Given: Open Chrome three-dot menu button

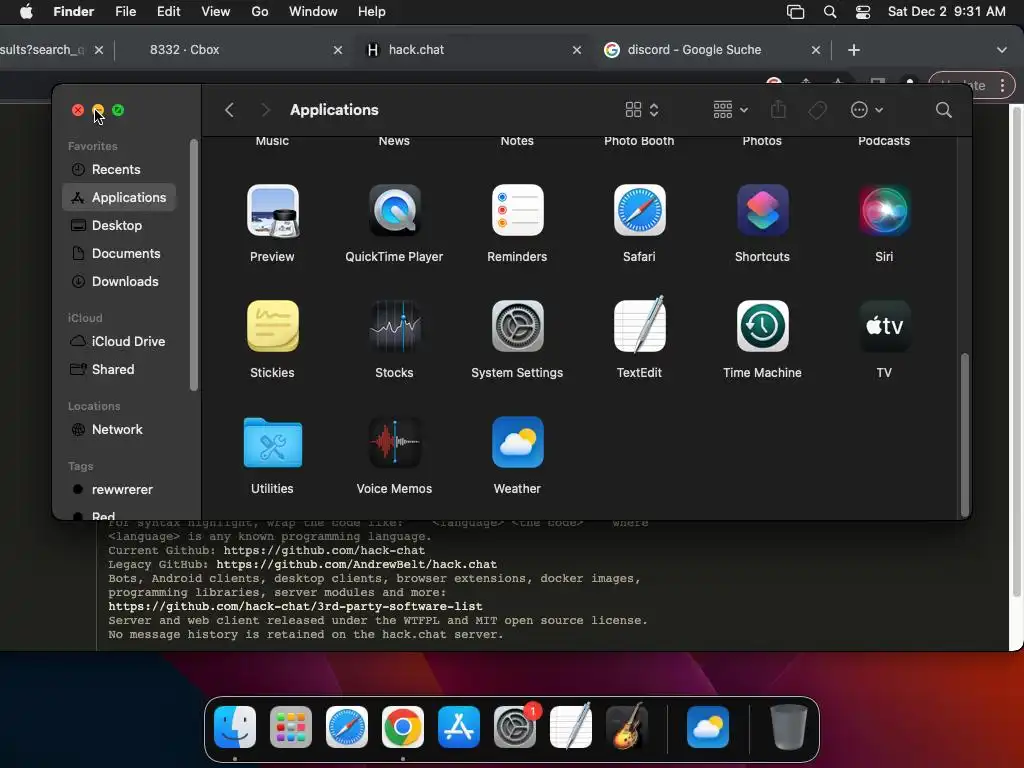Looking at the screenshot, I should tap(1002, 85).
